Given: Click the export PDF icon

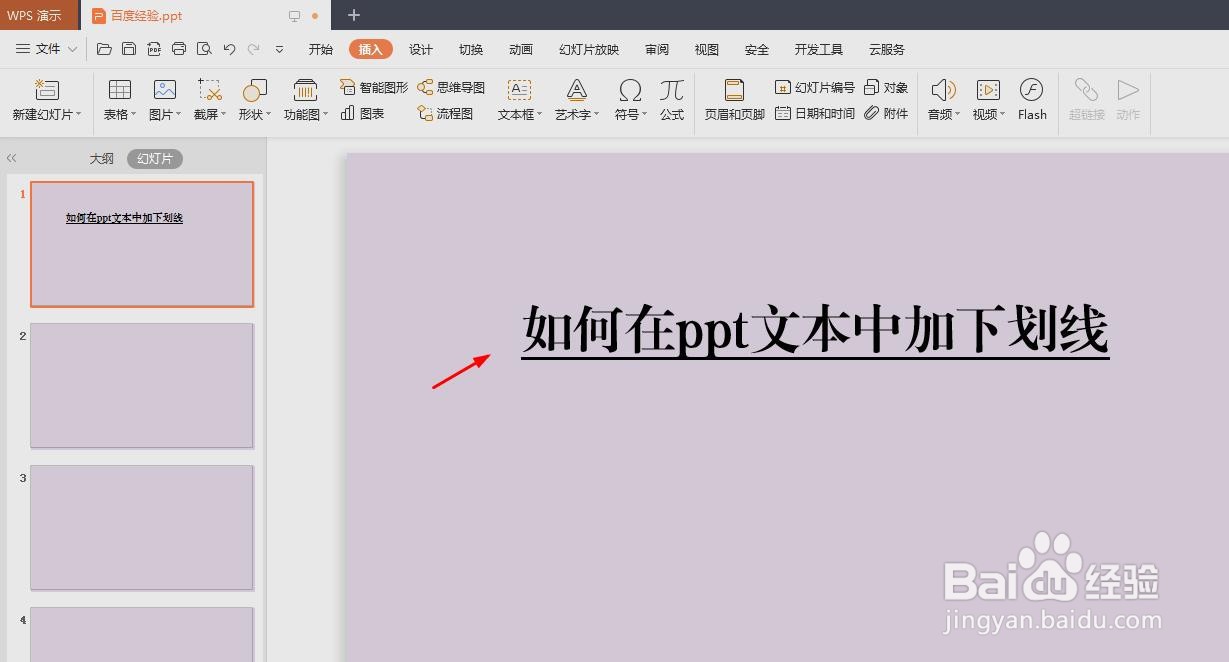Looking at the screenshot, I should tap(154, 49).
